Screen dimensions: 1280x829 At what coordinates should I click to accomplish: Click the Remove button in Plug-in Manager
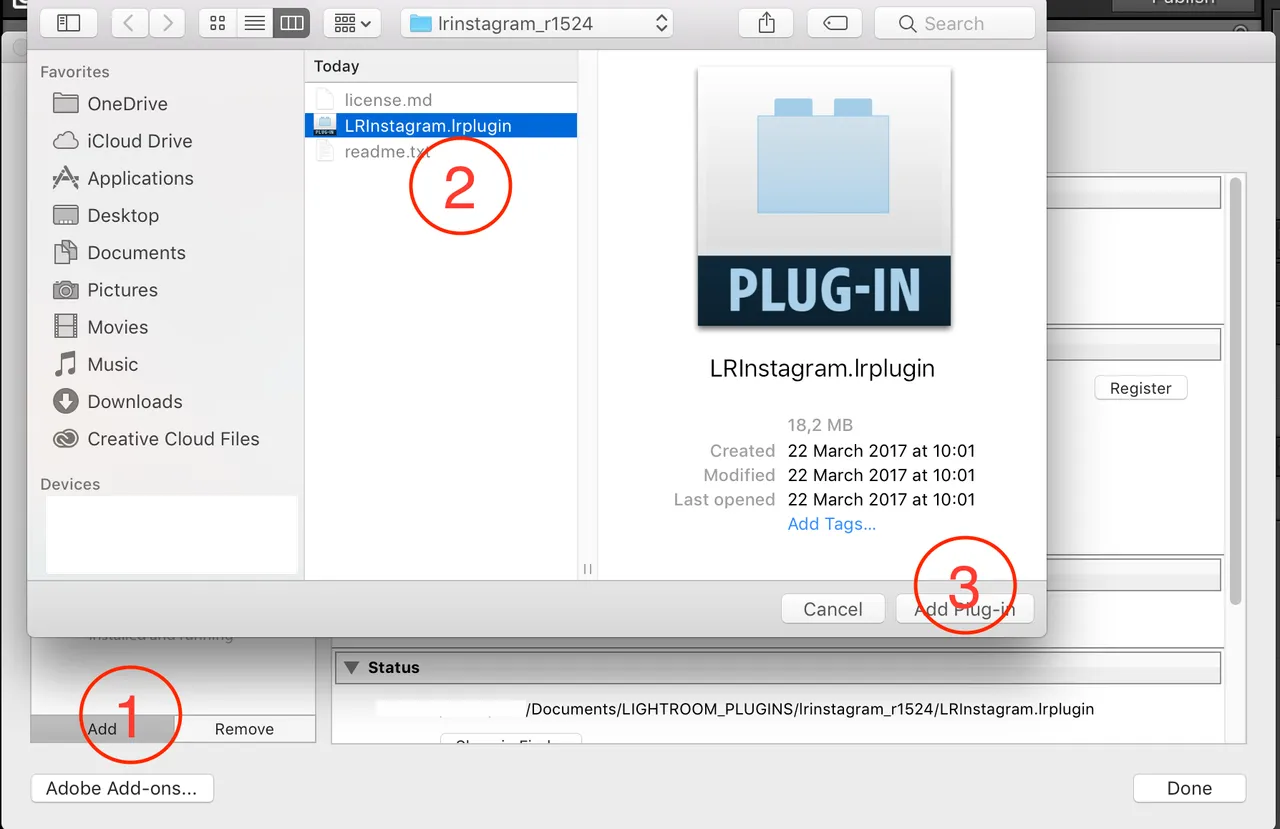coord(244,729)
